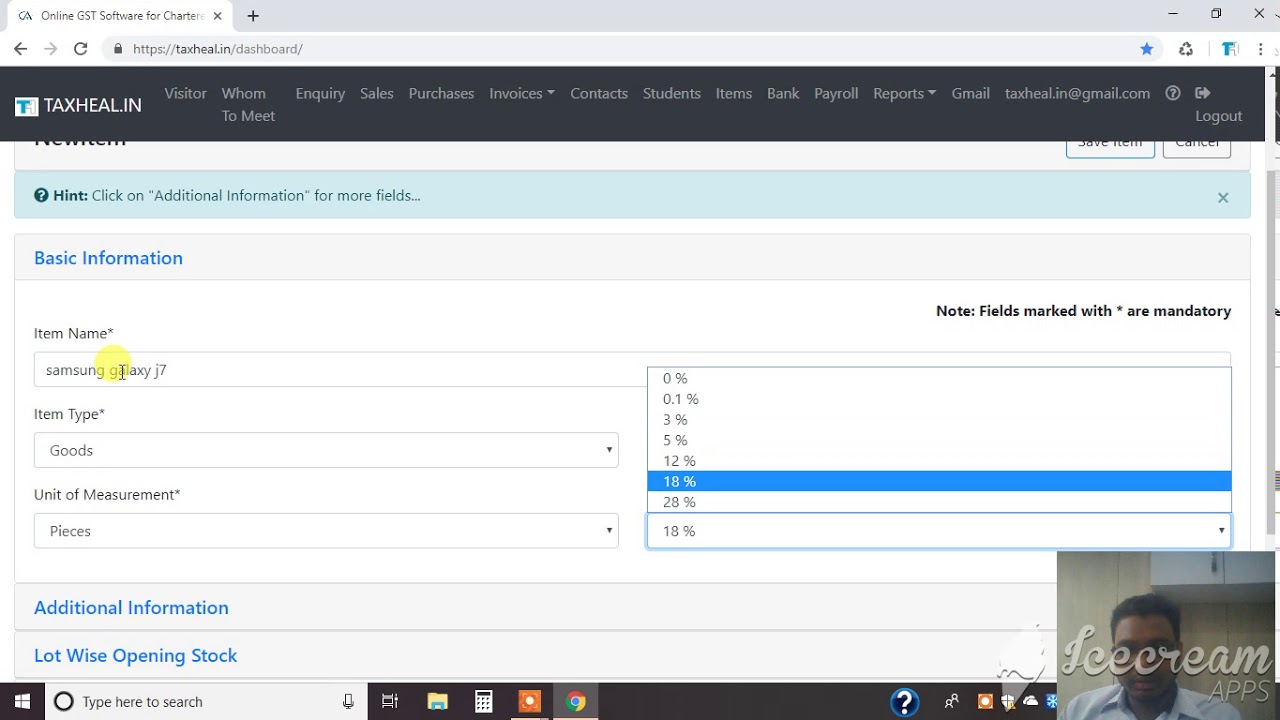Click the Type here to search box
The image size is (1280, 720).
[205, 701]
